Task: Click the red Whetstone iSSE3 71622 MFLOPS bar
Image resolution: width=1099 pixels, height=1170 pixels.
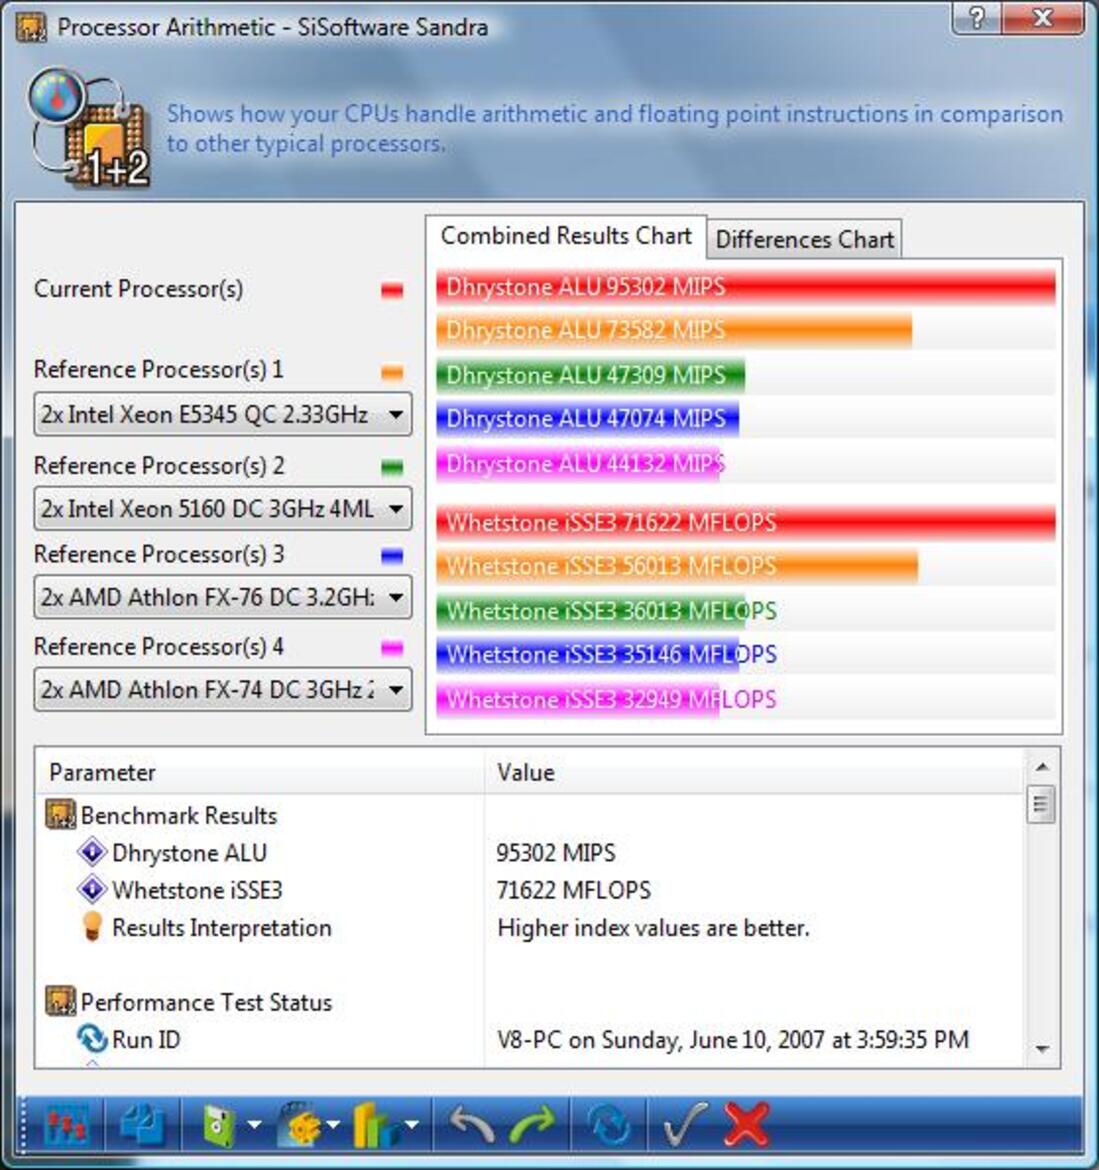Action: tap(746, 522)
